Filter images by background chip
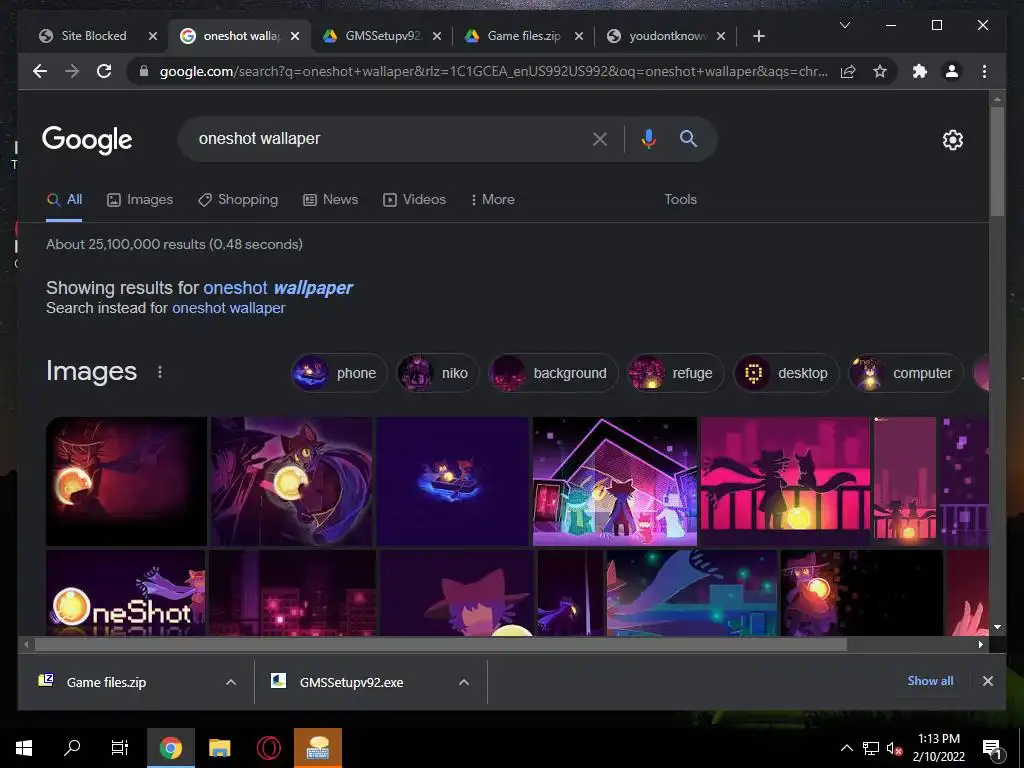Screen dimensions: 1024x768 (x=553, y=373)
